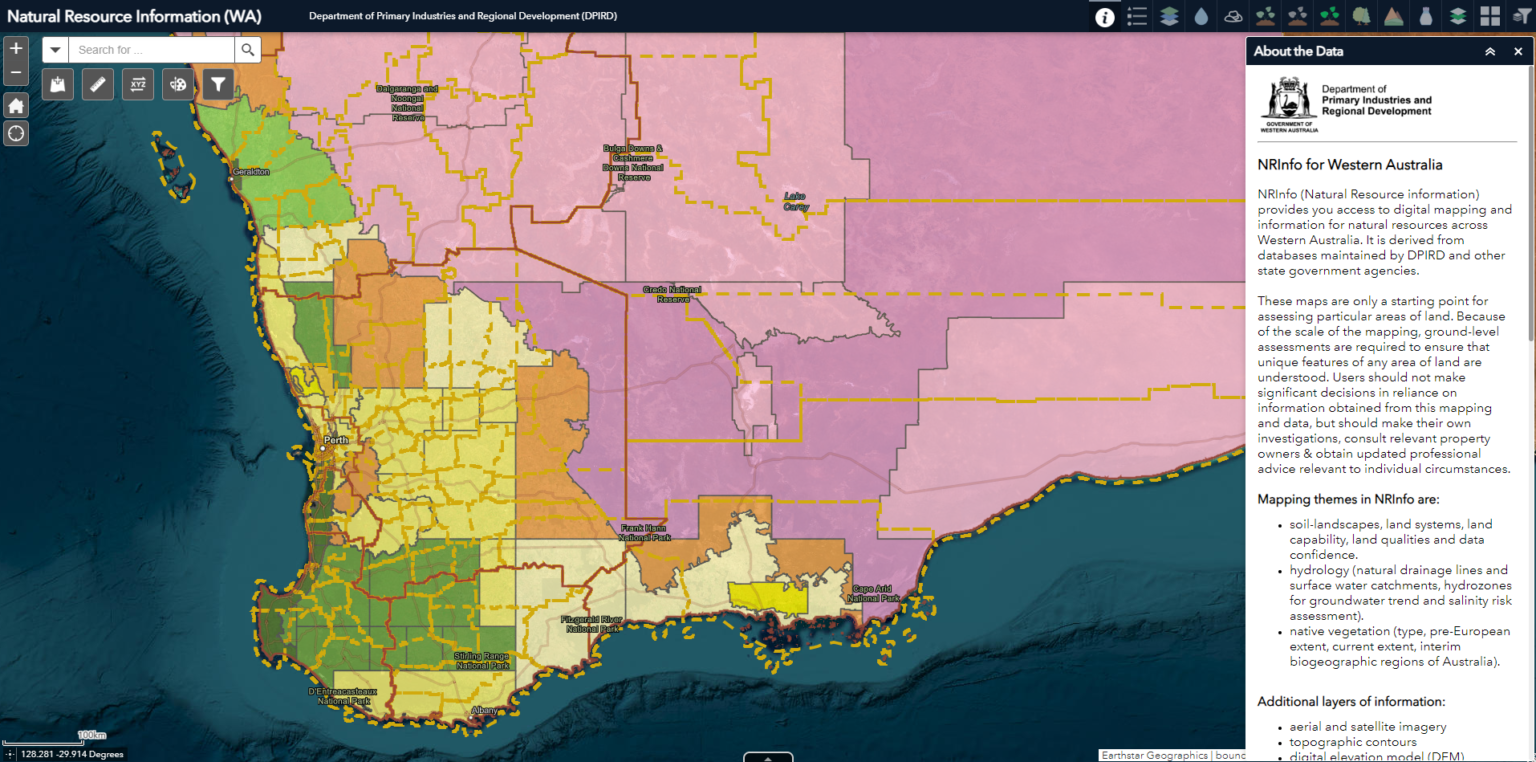Click the Legend list icon in header
The image size is (1536, 762).
tap(1136, 16)
